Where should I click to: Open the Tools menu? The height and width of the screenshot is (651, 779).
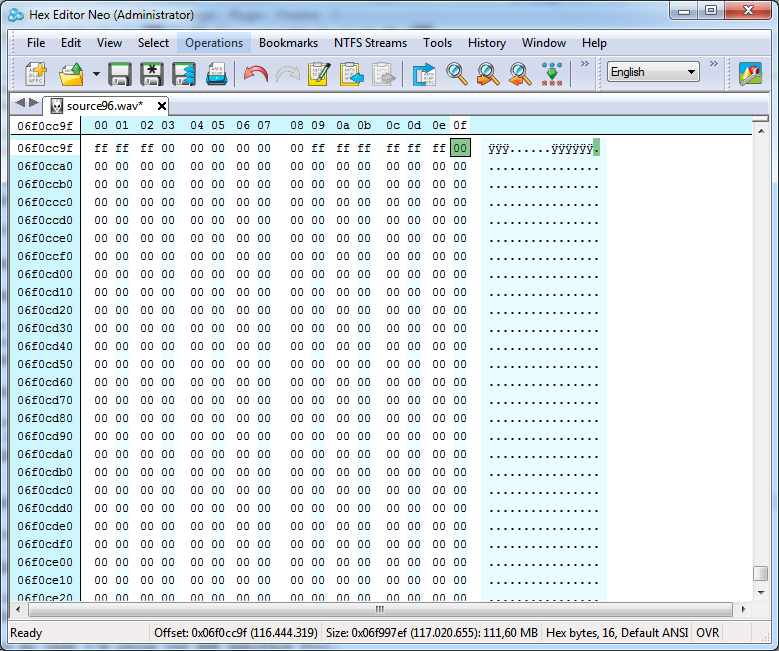point(437,43)
